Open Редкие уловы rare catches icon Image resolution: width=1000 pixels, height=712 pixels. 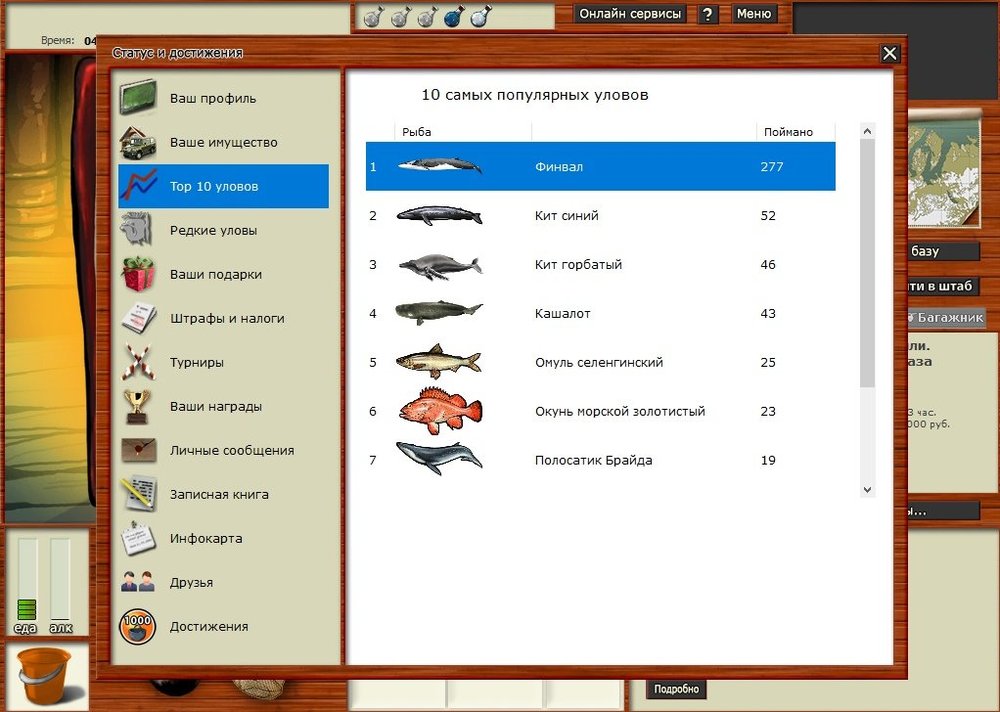click(x=138, y=230)
